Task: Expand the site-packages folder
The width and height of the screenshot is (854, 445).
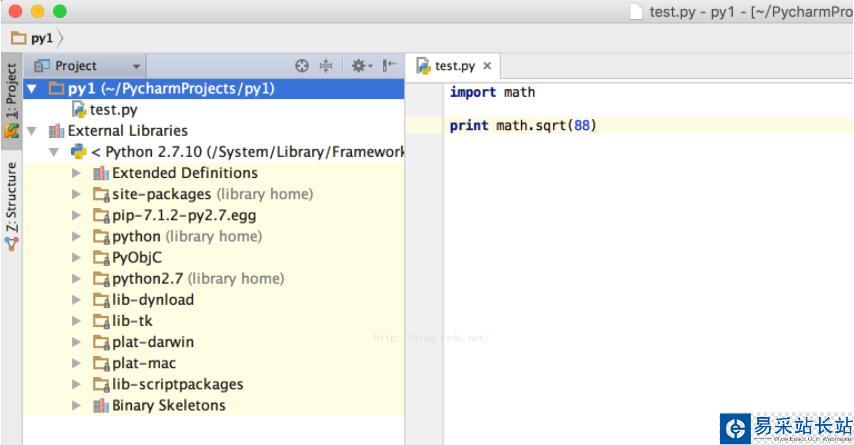Action: (78, 194)
